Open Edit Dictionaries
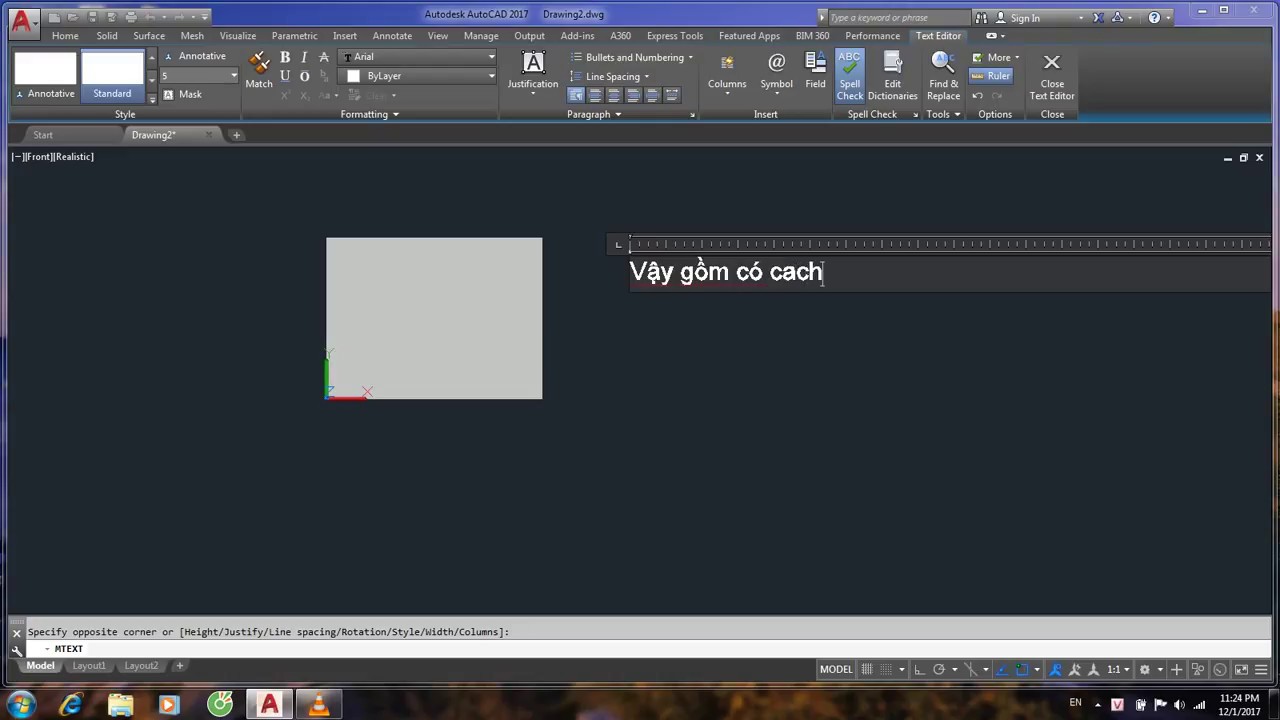The height and width of the screenshot is (720, 1280). 892,75
